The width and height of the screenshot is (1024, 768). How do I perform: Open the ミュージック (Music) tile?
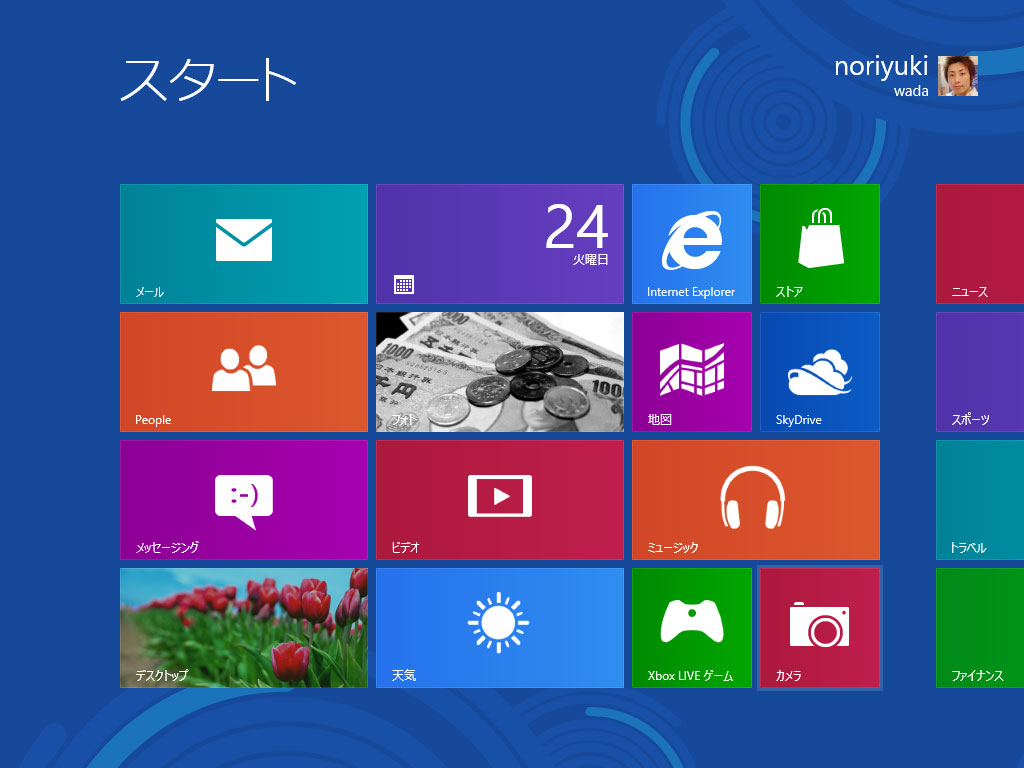(x=756, y=500)
